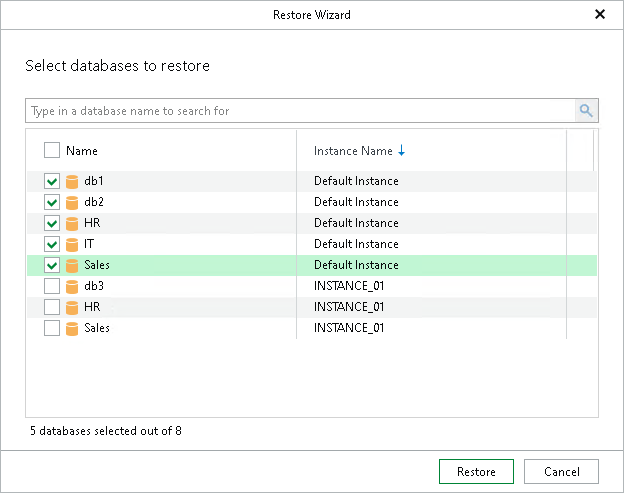Close the Restore Wizard dialog
The width and height of the screenshot is (624, 493).
point(600,15)
